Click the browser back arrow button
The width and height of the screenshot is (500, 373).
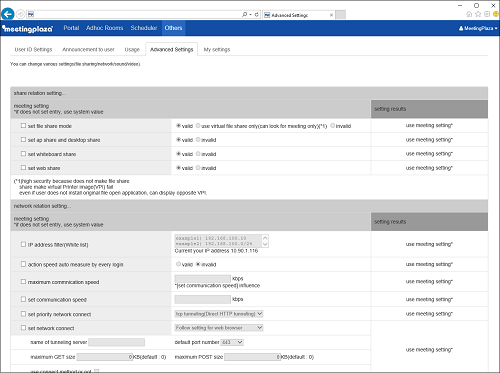click(x=7, y=14)
